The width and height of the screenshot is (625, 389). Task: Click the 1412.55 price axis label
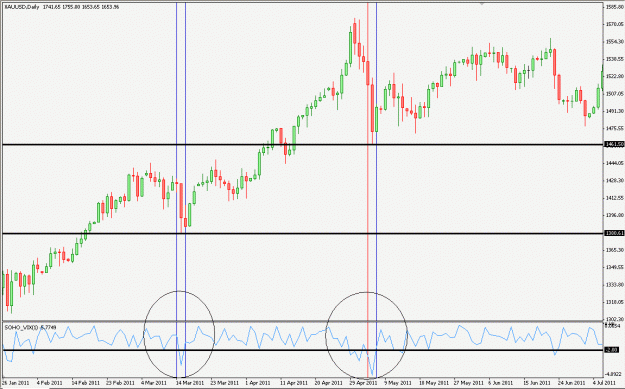[615, 198]
